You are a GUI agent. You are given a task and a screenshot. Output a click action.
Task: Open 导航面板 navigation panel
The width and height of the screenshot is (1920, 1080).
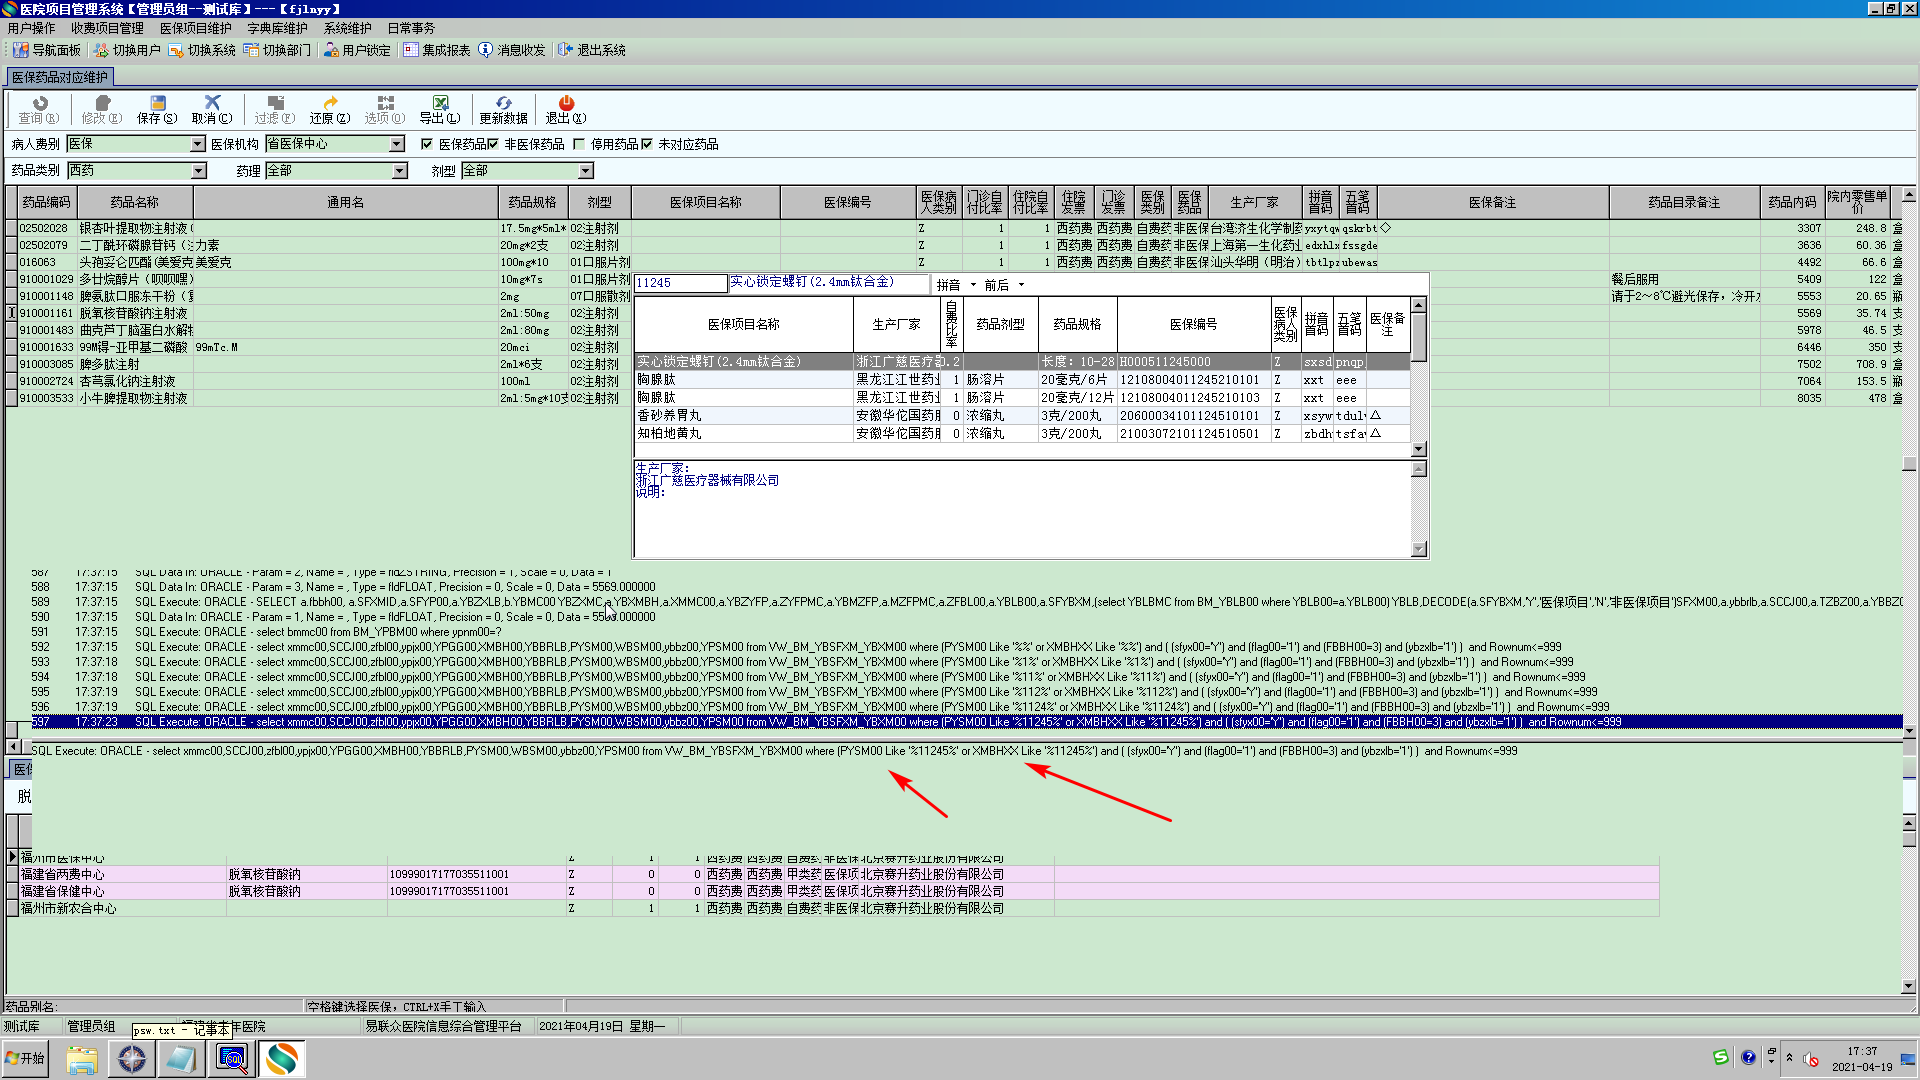pos(47,50)
